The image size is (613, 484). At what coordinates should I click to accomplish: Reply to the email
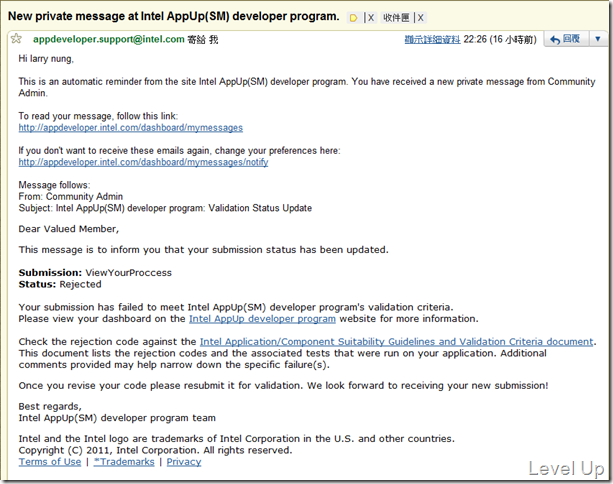click(566, 39)
